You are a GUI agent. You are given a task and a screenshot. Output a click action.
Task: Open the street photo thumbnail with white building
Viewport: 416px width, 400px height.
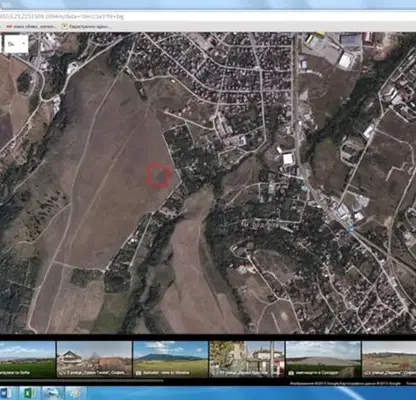click(247, 359)
